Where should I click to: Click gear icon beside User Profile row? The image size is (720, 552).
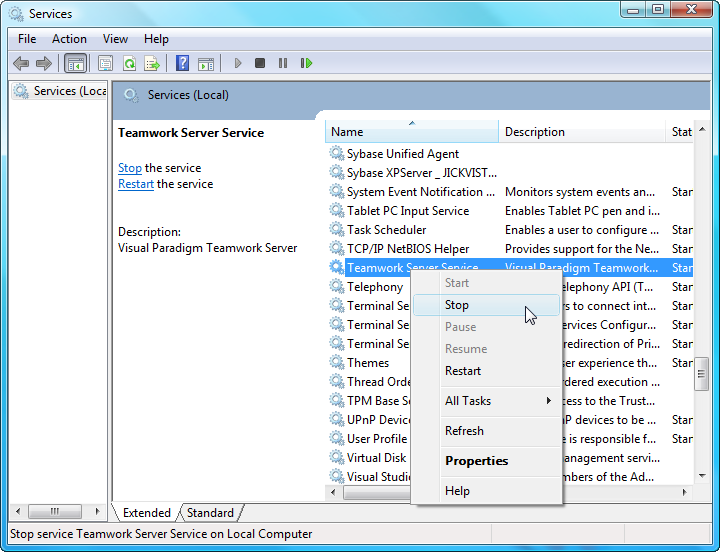click(x=337, y=439)
